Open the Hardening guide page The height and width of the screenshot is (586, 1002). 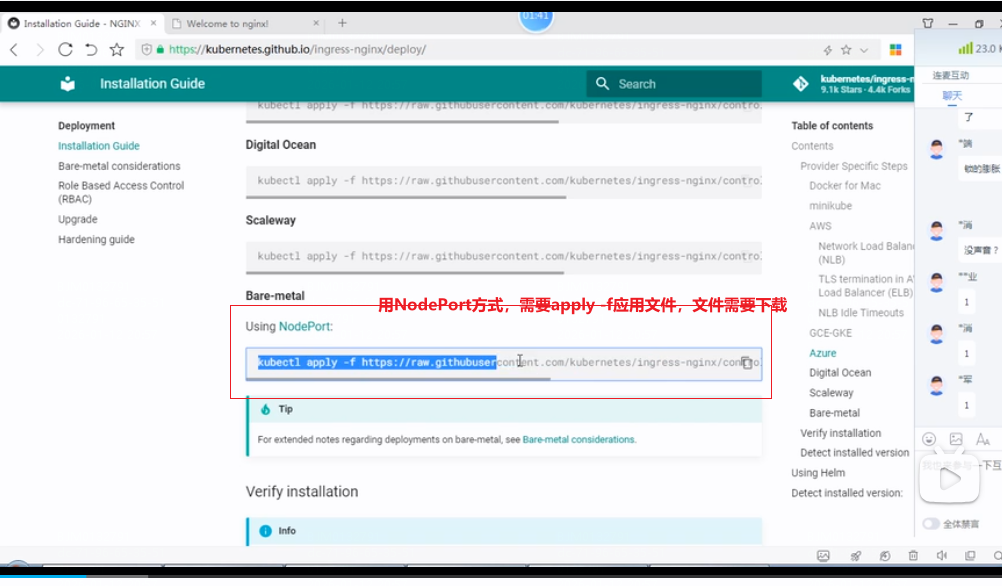coord(96,240)
